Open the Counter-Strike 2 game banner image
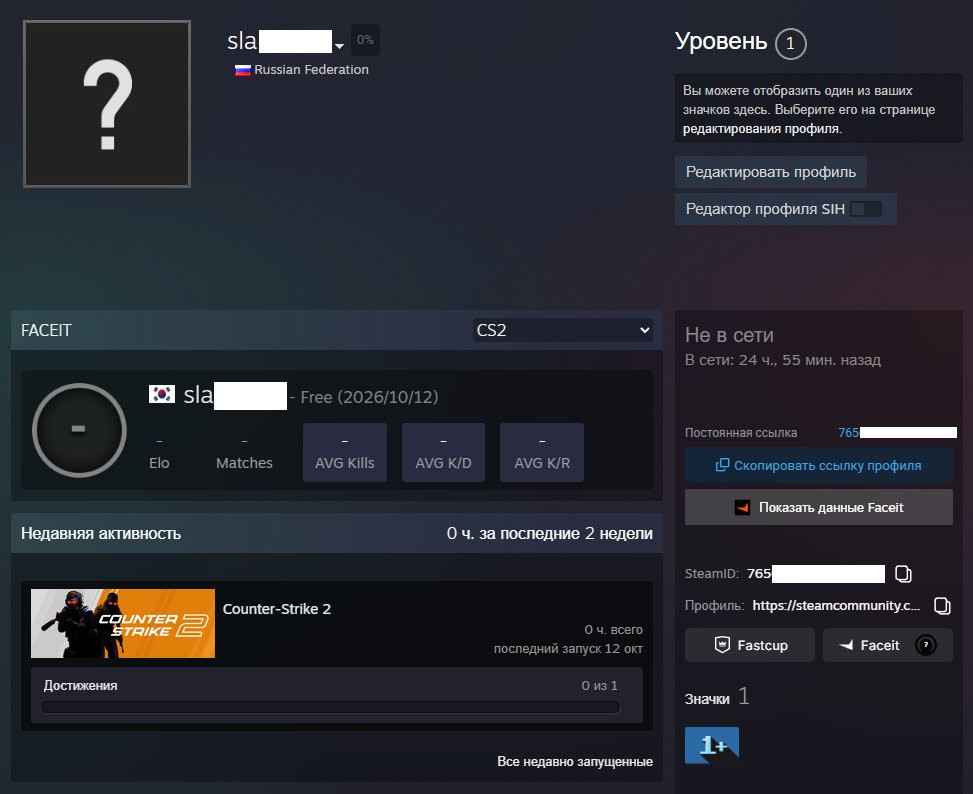The image size is (973, 794). [123, 623]
